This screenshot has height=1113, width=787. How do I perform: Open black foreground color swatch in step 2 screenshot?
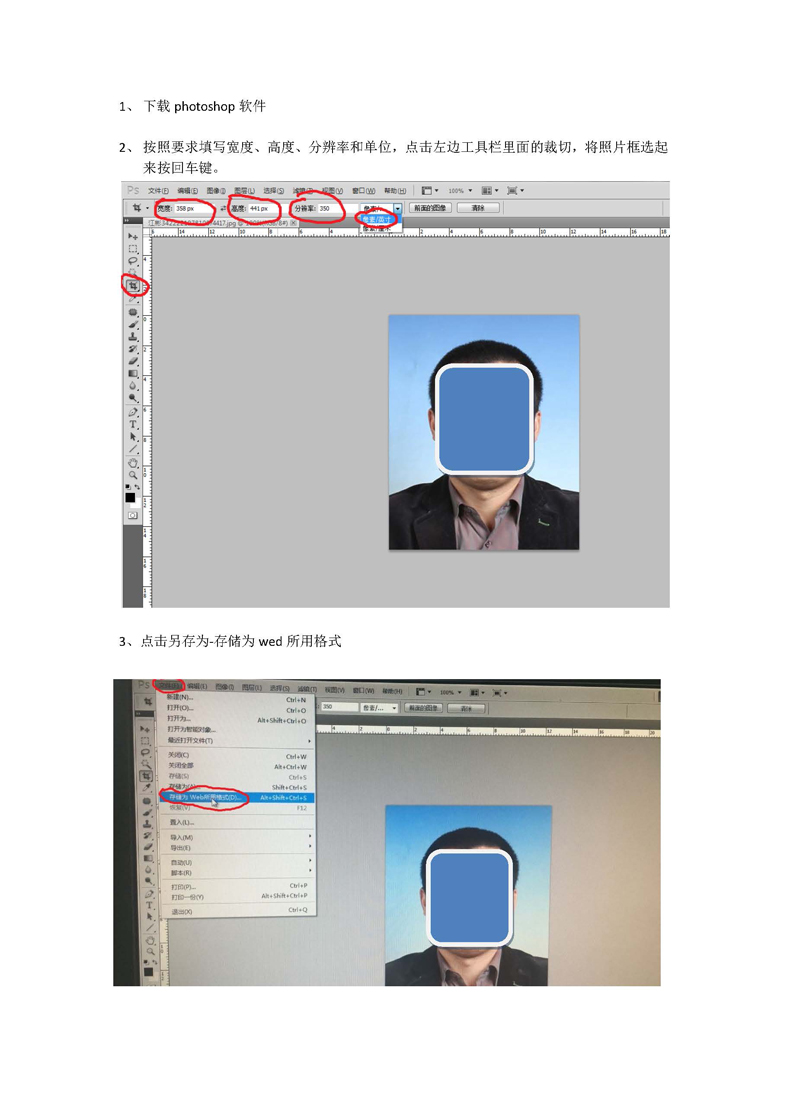[130, 498]
